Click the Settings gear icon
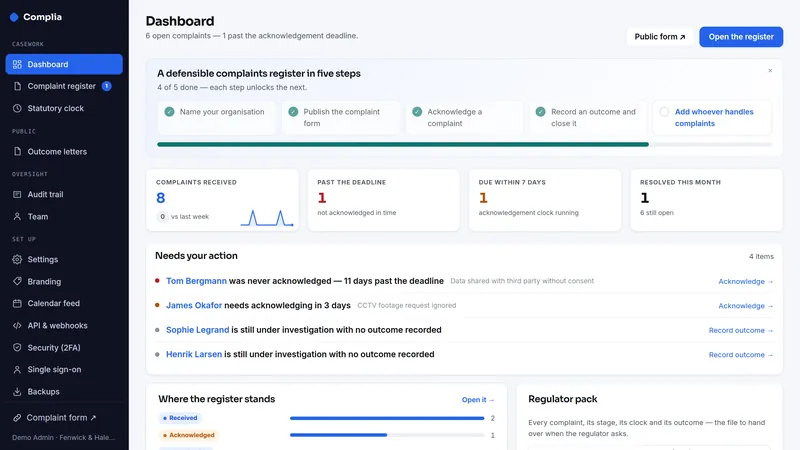Screen dimensions: 800x450 [17, 259]
